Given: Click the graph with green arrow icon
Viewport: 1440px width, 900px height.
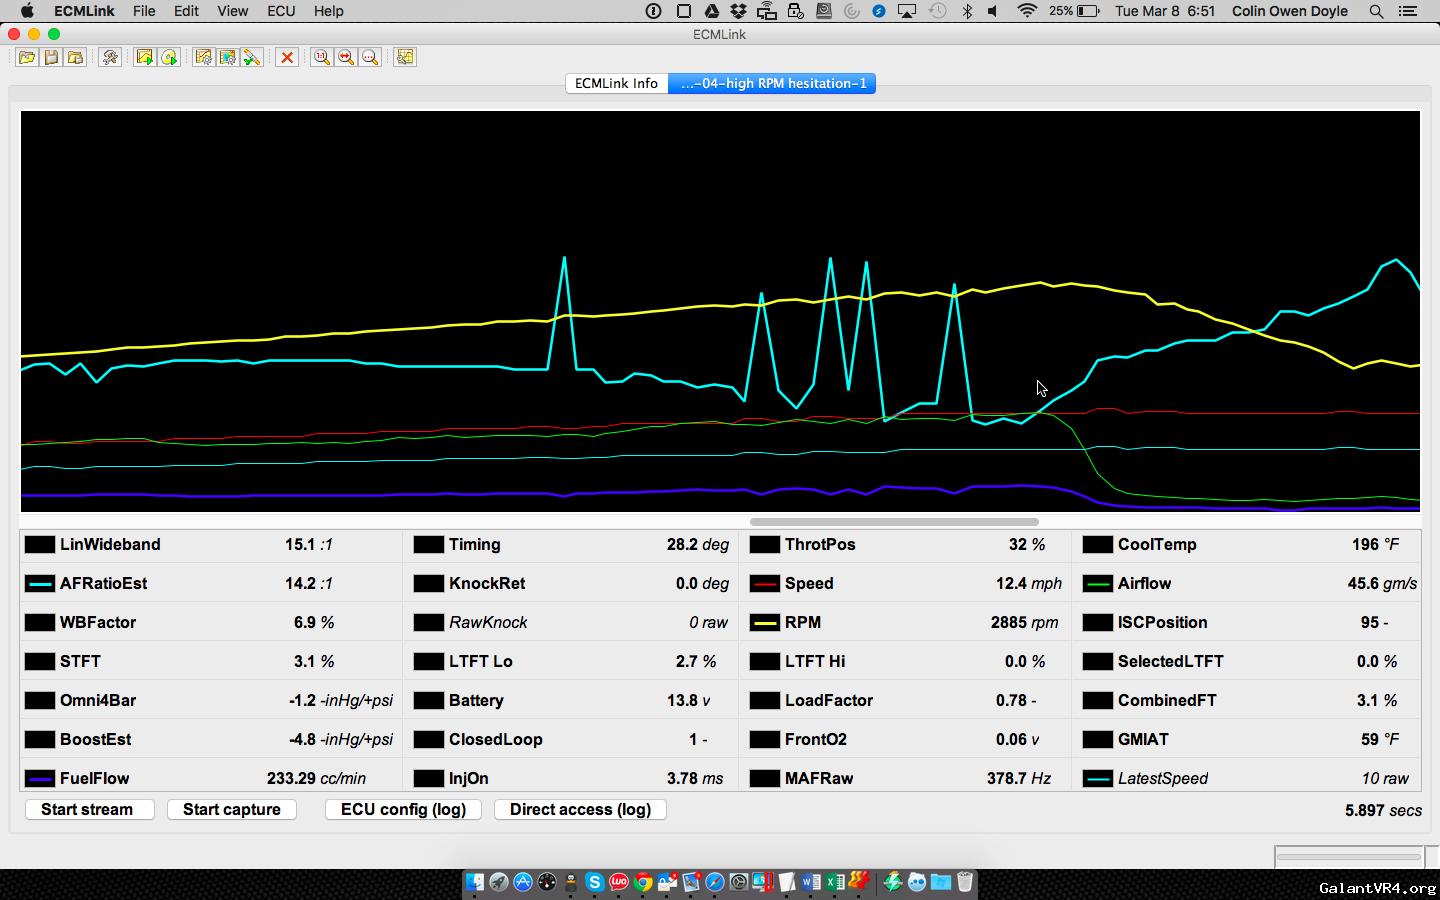Looking at the screenshot, I should pos(145,57).
